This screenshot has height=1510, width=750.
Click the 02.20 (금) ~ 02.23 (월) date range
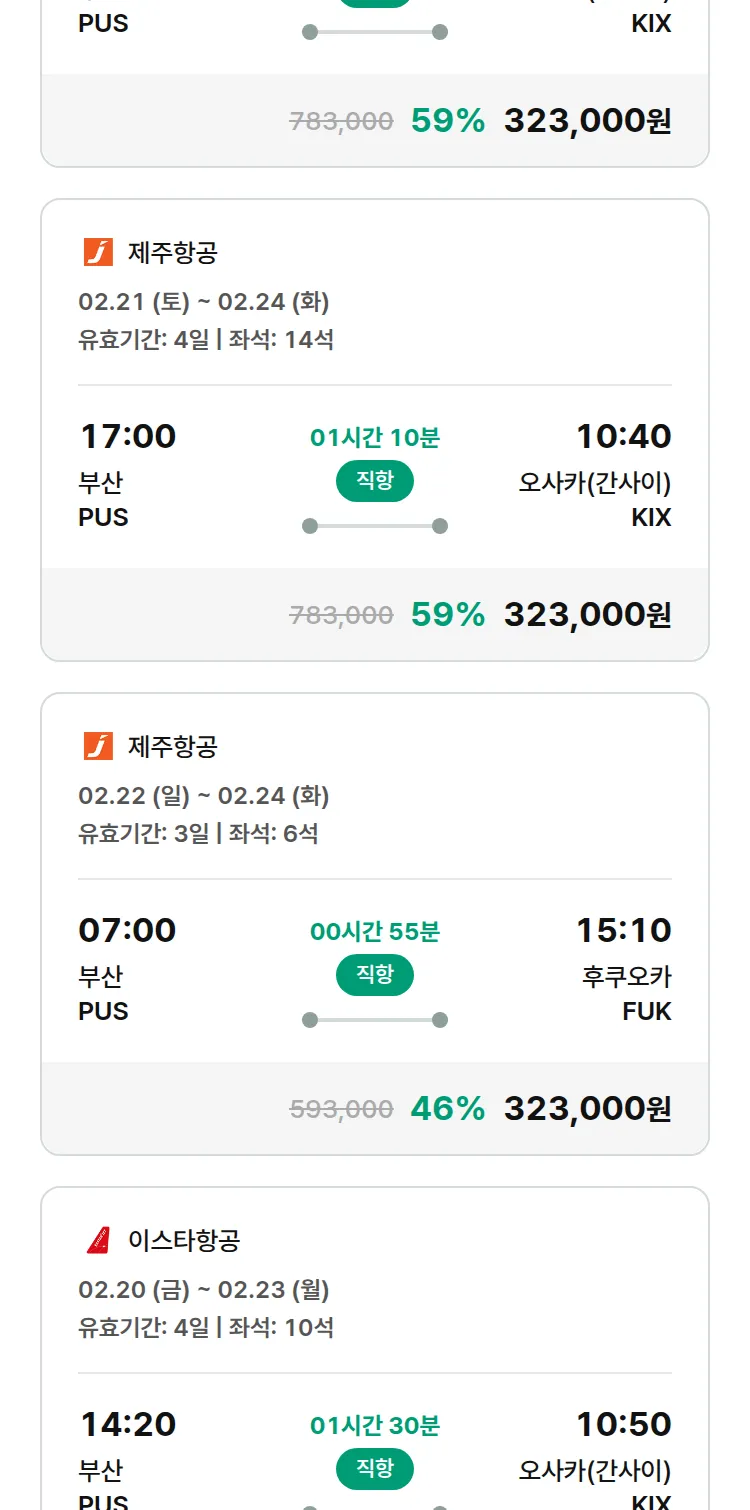click(204, 1289)
